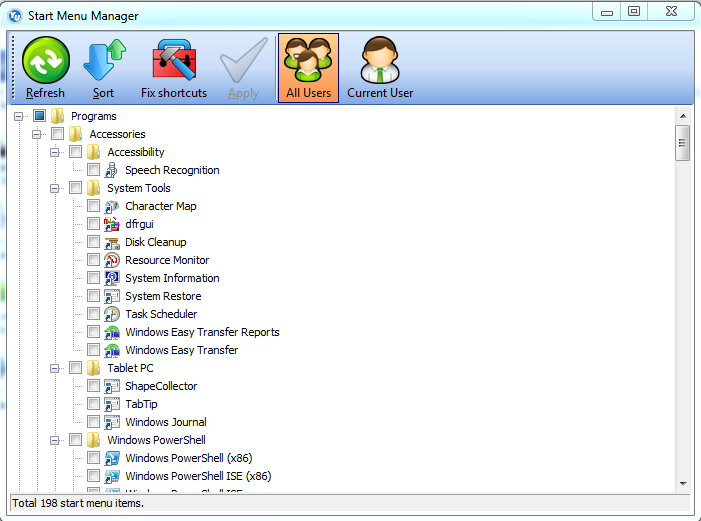
Task: Click the scrollbar down arrow
Action: [683, 483]
